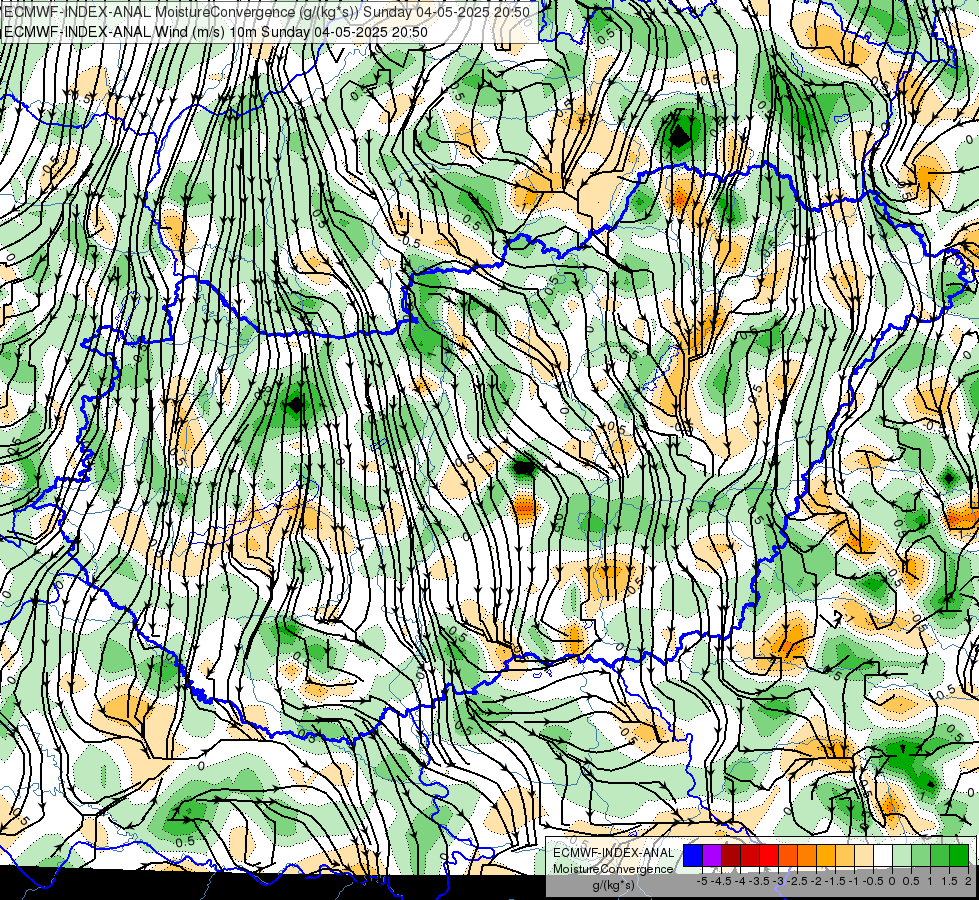Click the -1.5 value on the color scale
Viewport: 979px width, 900px height.
[835, 881]
